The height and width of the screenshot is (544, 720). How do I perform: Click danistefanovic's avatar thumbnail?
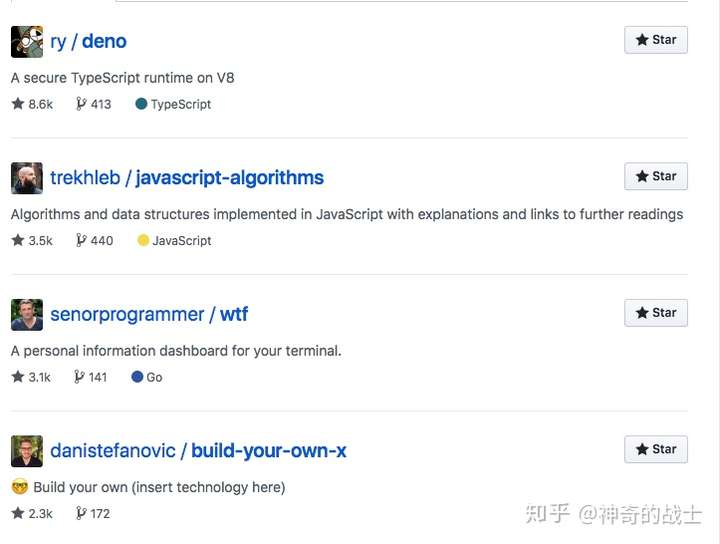coord(27,451)
